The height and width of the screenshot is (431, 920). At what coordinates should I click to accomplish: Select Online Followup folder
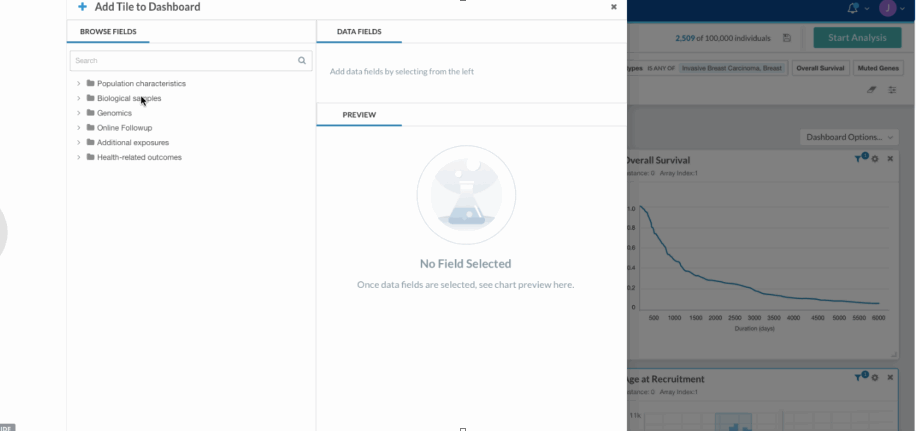[x=124, y=128]
